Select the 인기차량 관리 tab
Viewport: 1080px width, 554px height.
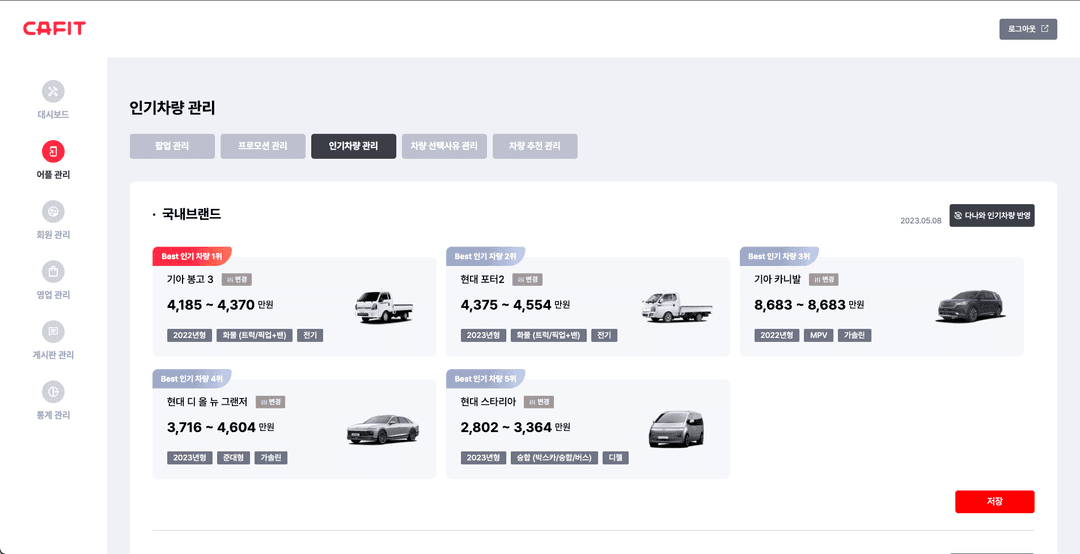[353, 146]
